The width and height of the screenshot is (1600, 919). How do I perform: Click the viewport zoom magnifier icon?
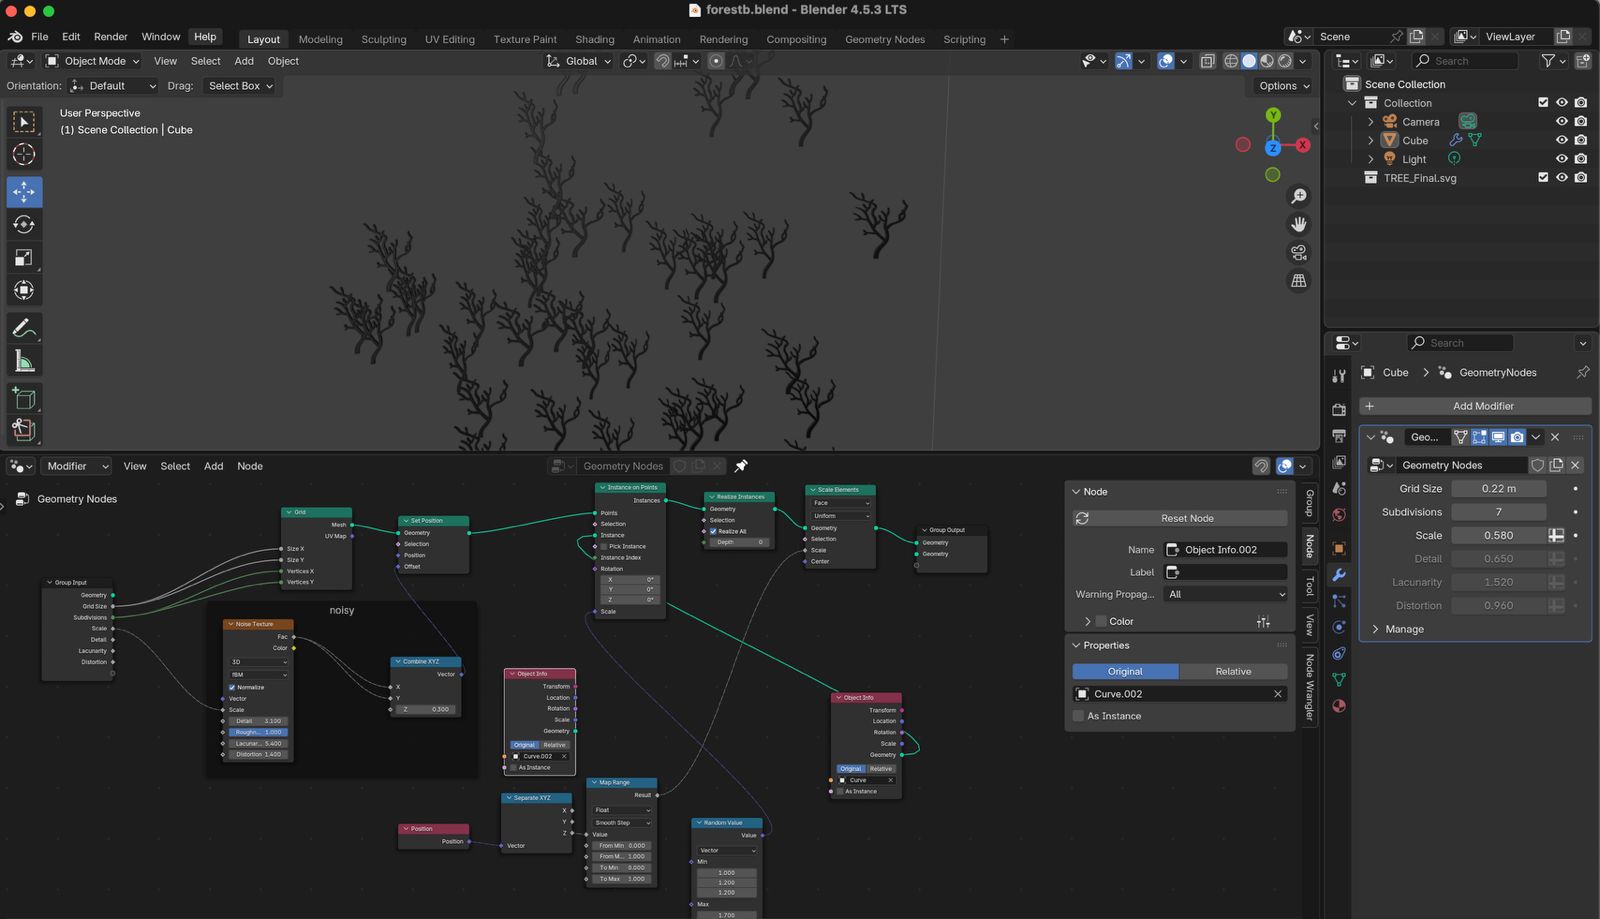coord(1299,196)
